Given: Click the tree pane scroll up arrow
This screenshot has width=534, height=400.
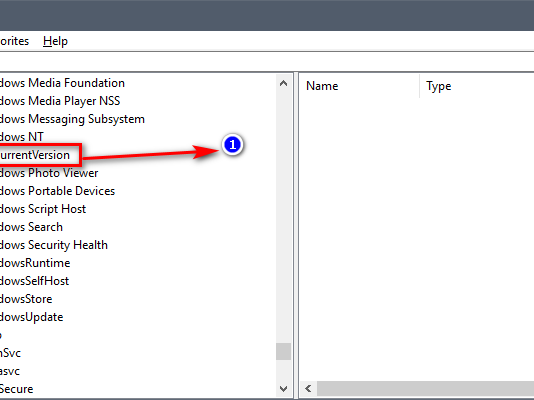Looking at the screenshot, I should [283, 83].
